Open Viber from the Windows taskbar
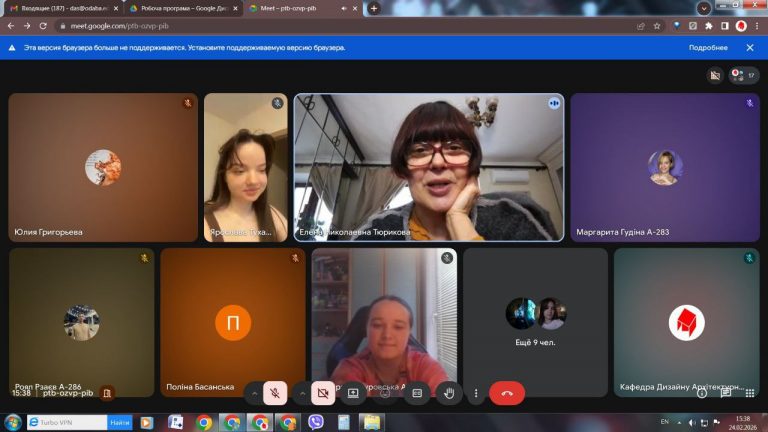 (x=316, y=422)
